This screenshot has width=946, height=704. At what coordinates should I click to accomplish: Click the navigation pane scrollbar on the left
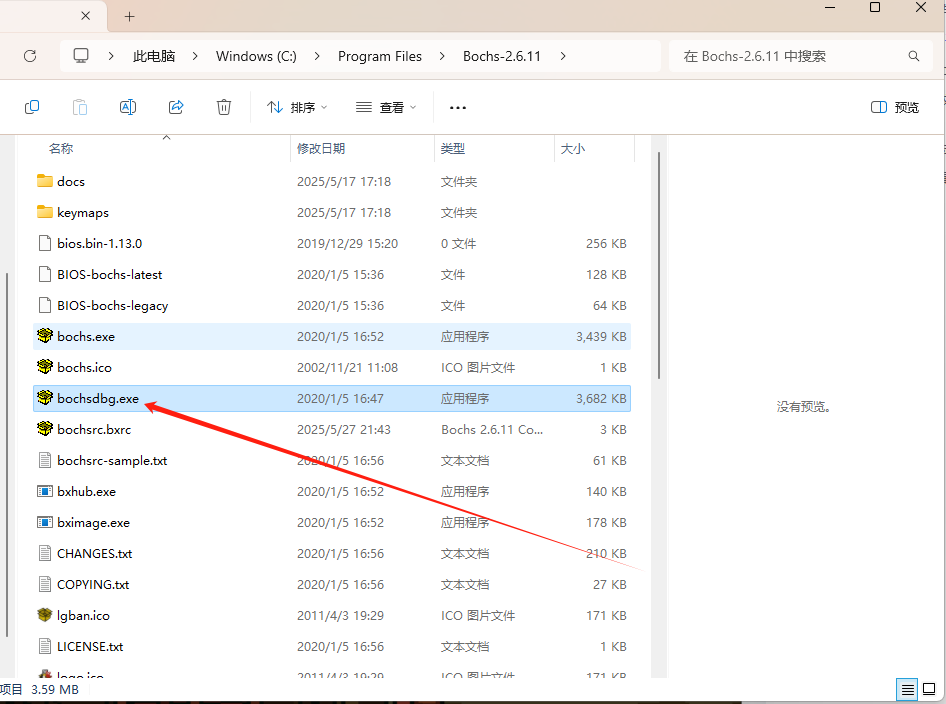[7, 455]
